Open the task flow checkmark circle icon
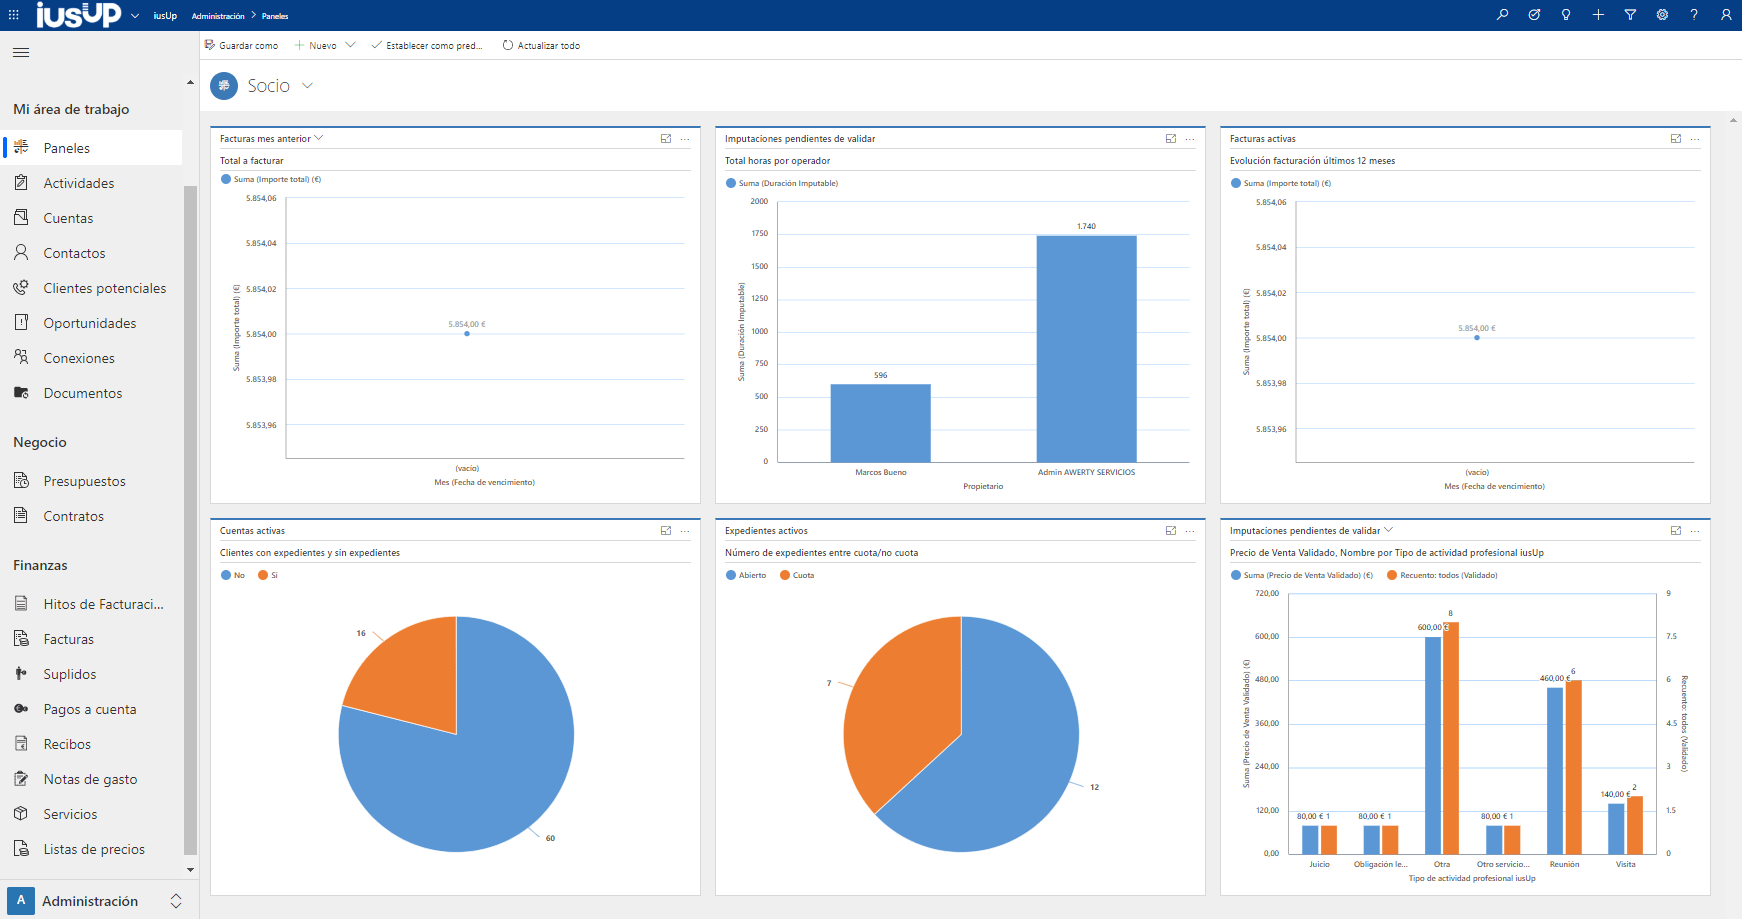This screenshot has height=919, width=1742. tap(1534, 15)
